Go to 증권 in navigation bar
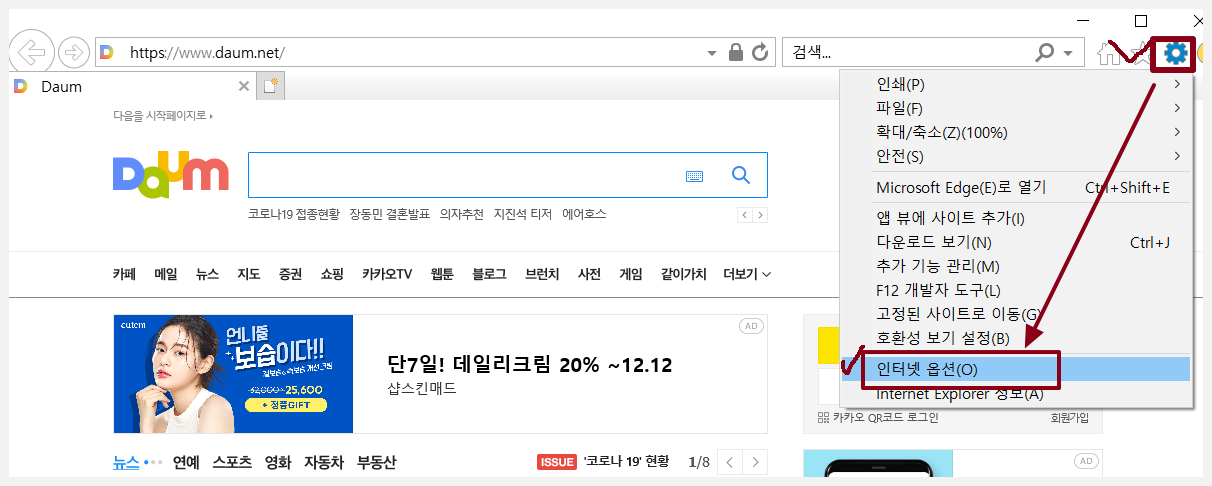The image size is (1212, 486). point(291,274)
